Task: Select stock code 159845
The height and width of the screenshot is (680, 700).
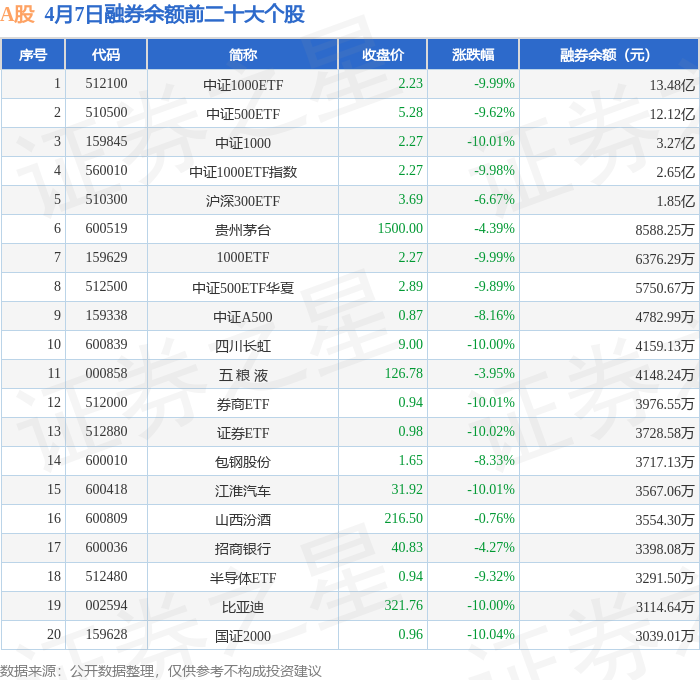Action: [x=106, y=142]
